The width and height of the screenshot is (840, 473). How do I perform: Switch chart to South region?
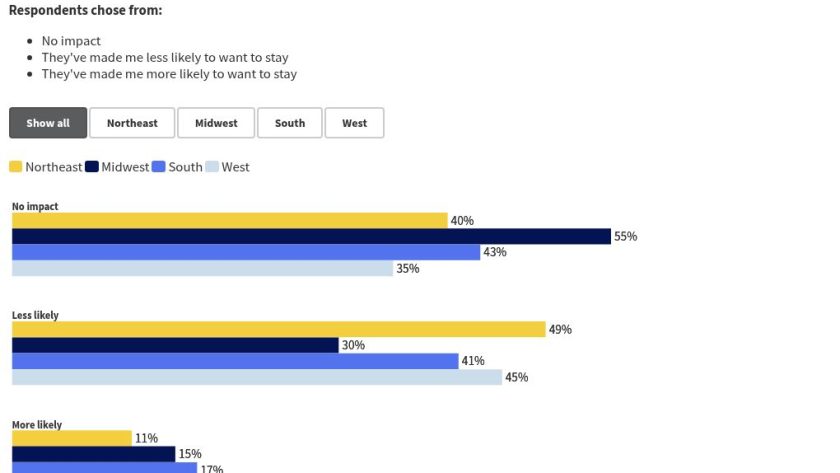pos(290,123)
